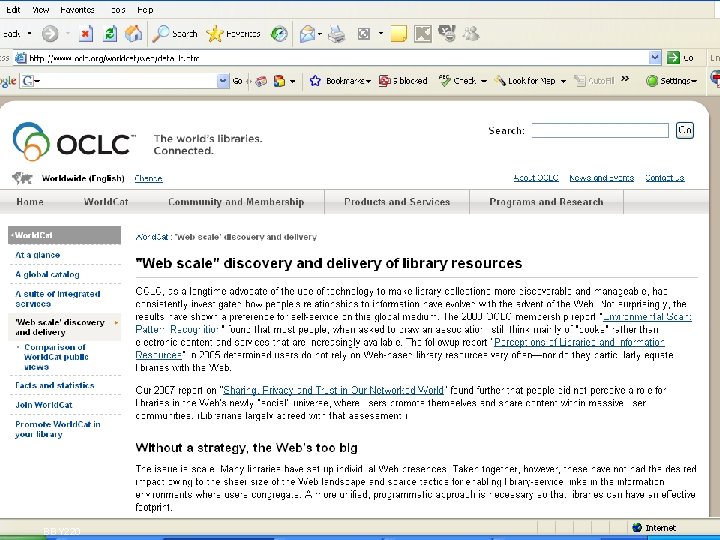Image resolution: width=720 pixels, height=540 pixels.
Task: Open the Look for Map dropdown arrow
Action: tap(563, 81)
